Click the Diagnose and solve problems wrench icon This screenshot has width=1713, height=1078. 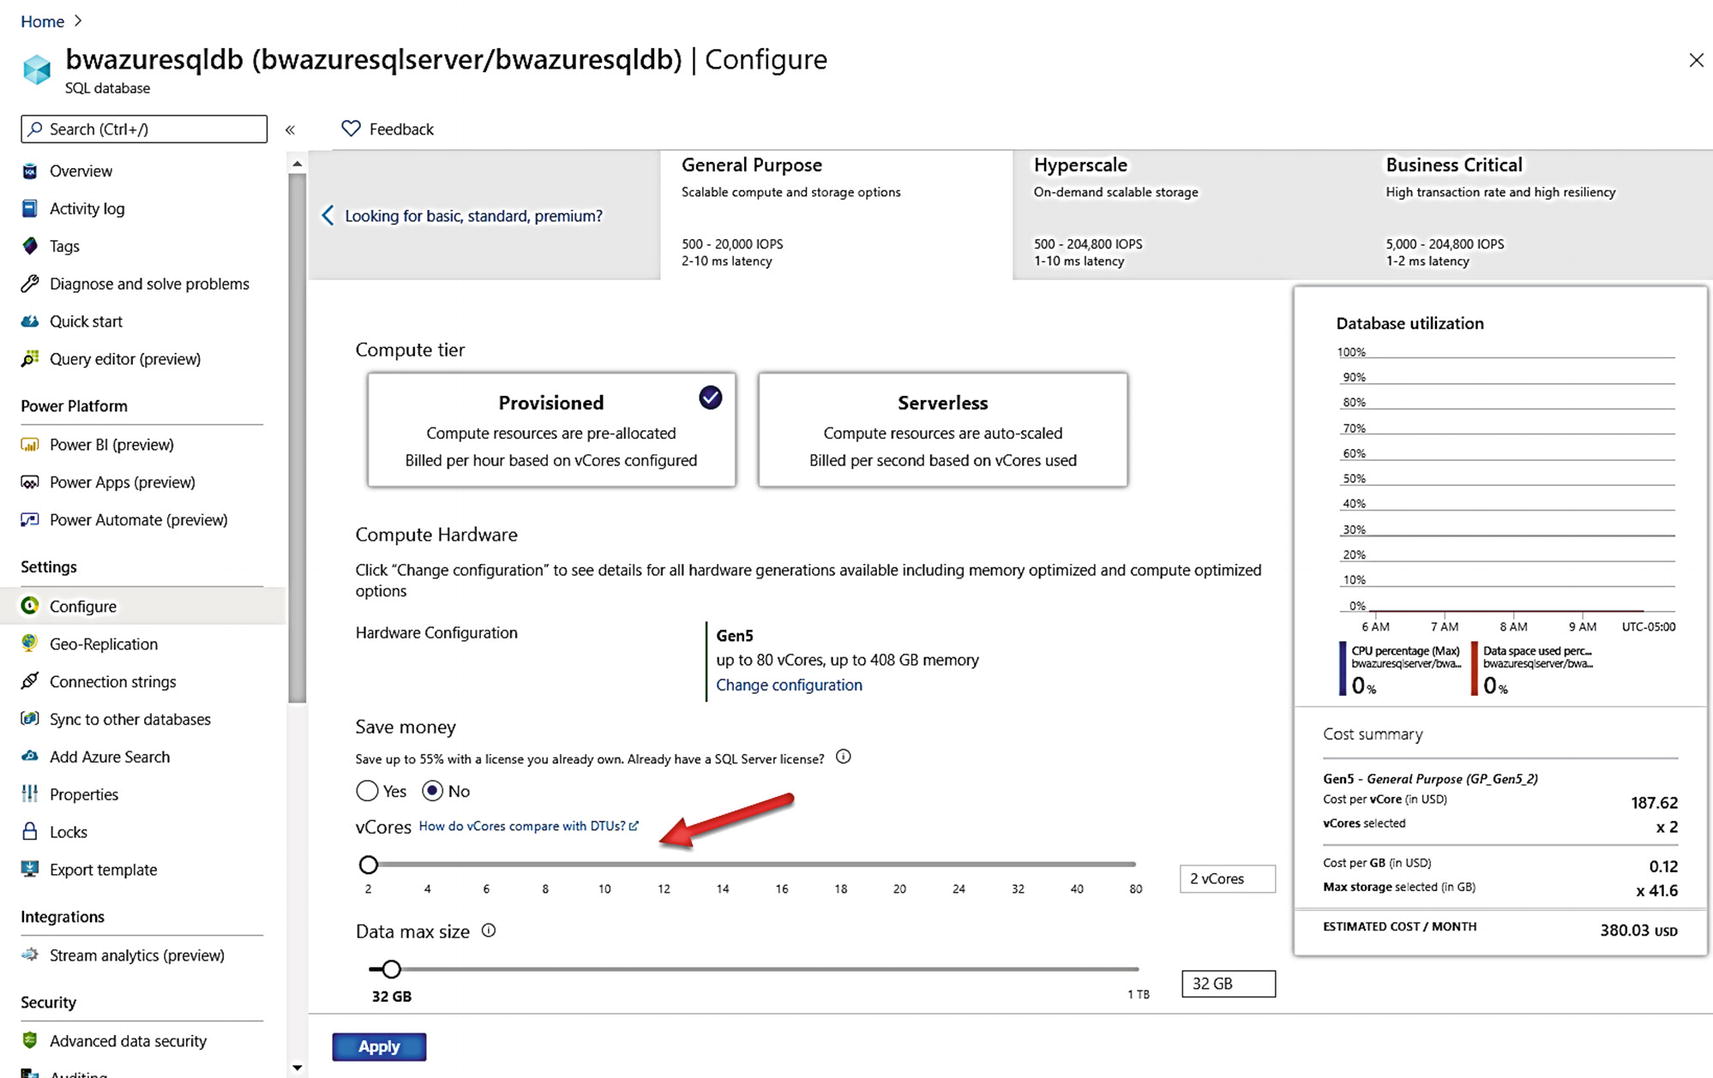tap(30, 284)
